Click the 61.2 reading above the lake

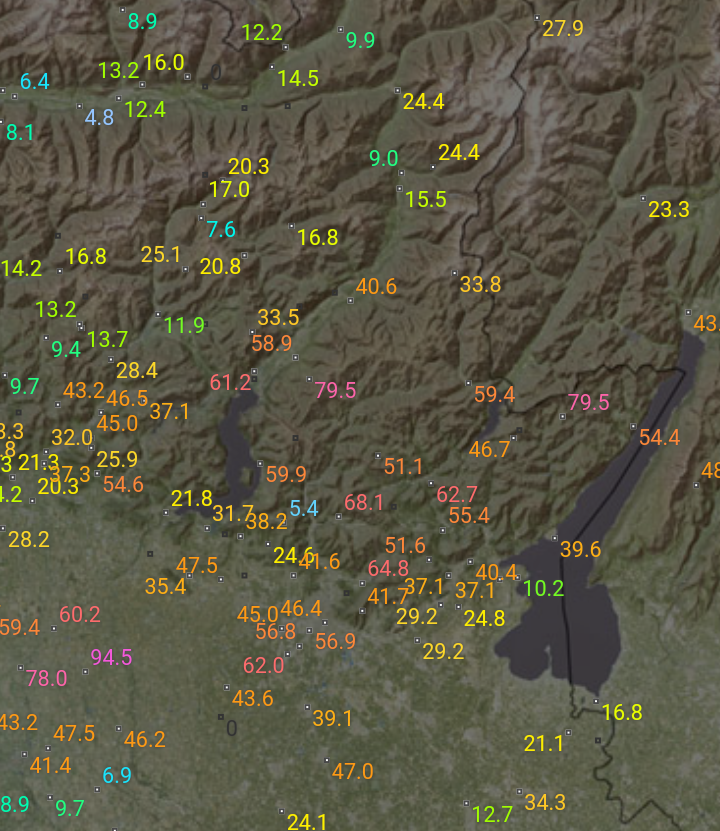point(231,382)
